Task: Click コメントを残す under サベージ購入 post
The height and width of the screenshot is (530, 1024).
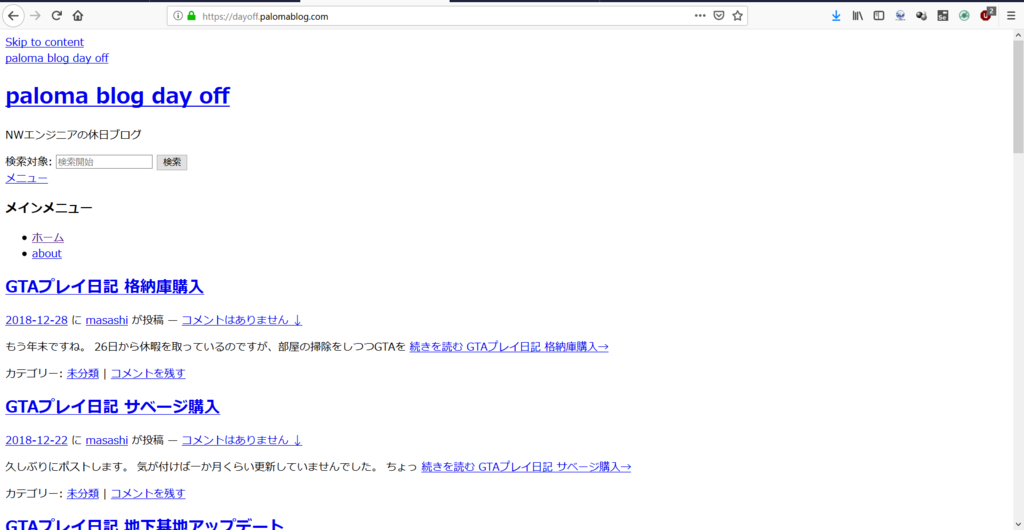Action: [x=148, y=493]
